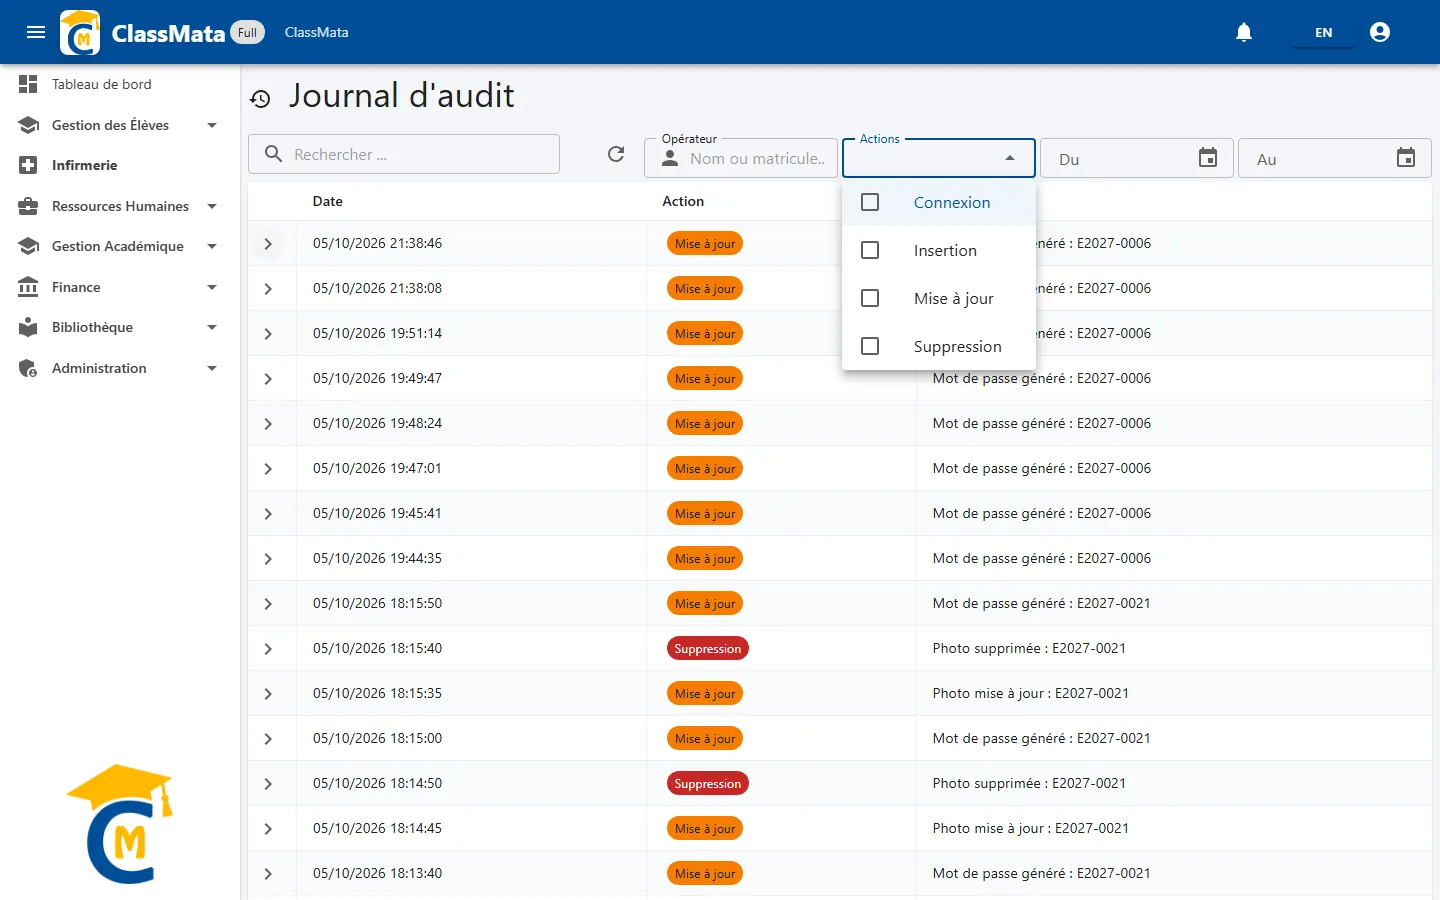Expand the Ressources Humaines submenu arrow
The height and width of the screenshot is (900, 1440).
[212, 206]
